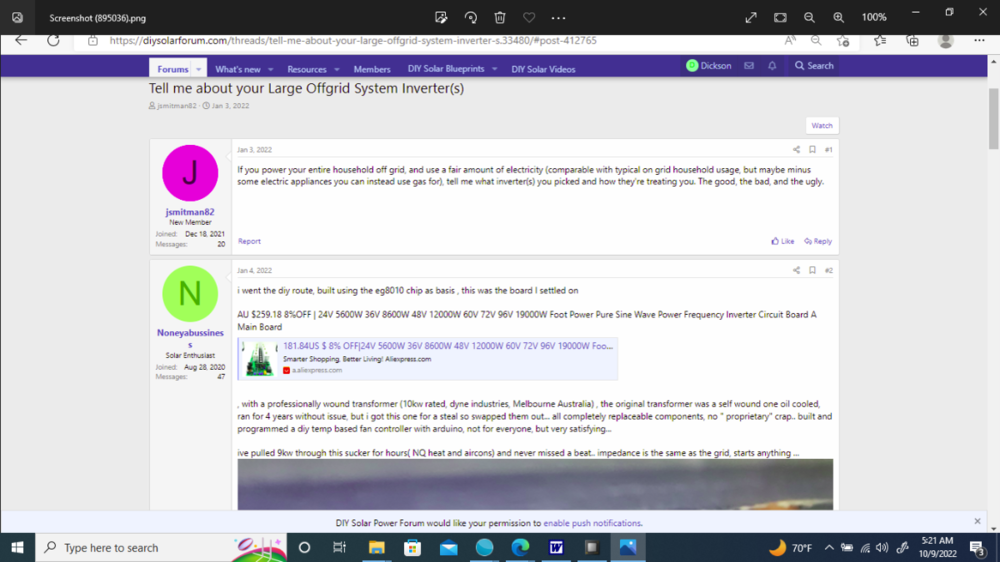
Task: Open the Photos app more options ellipsis
Action: coord(558,18)
